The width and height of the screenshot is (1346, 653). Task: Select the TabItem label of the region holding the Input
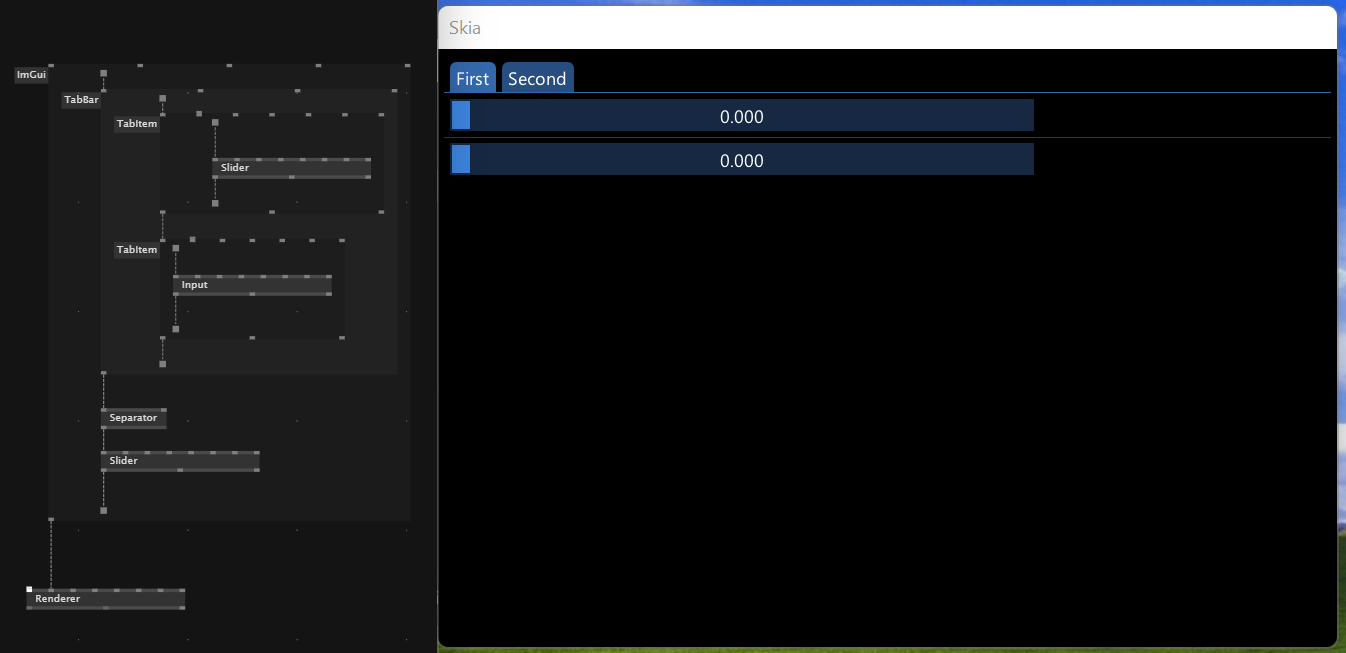click(137, 250)
